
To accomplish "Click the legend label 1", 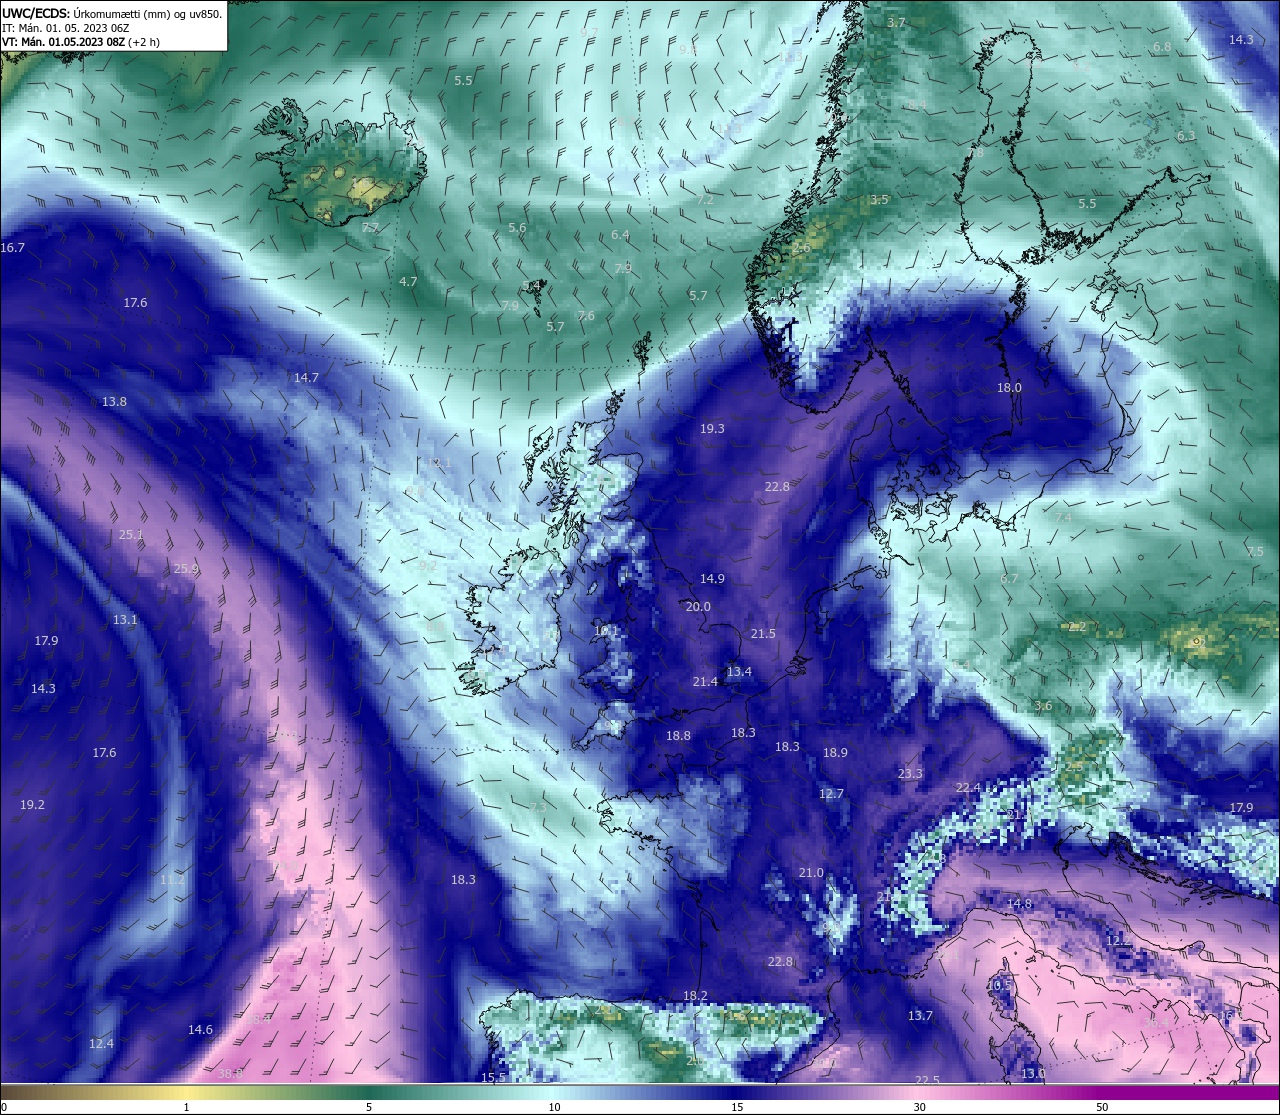I will tap(187, 1107).
